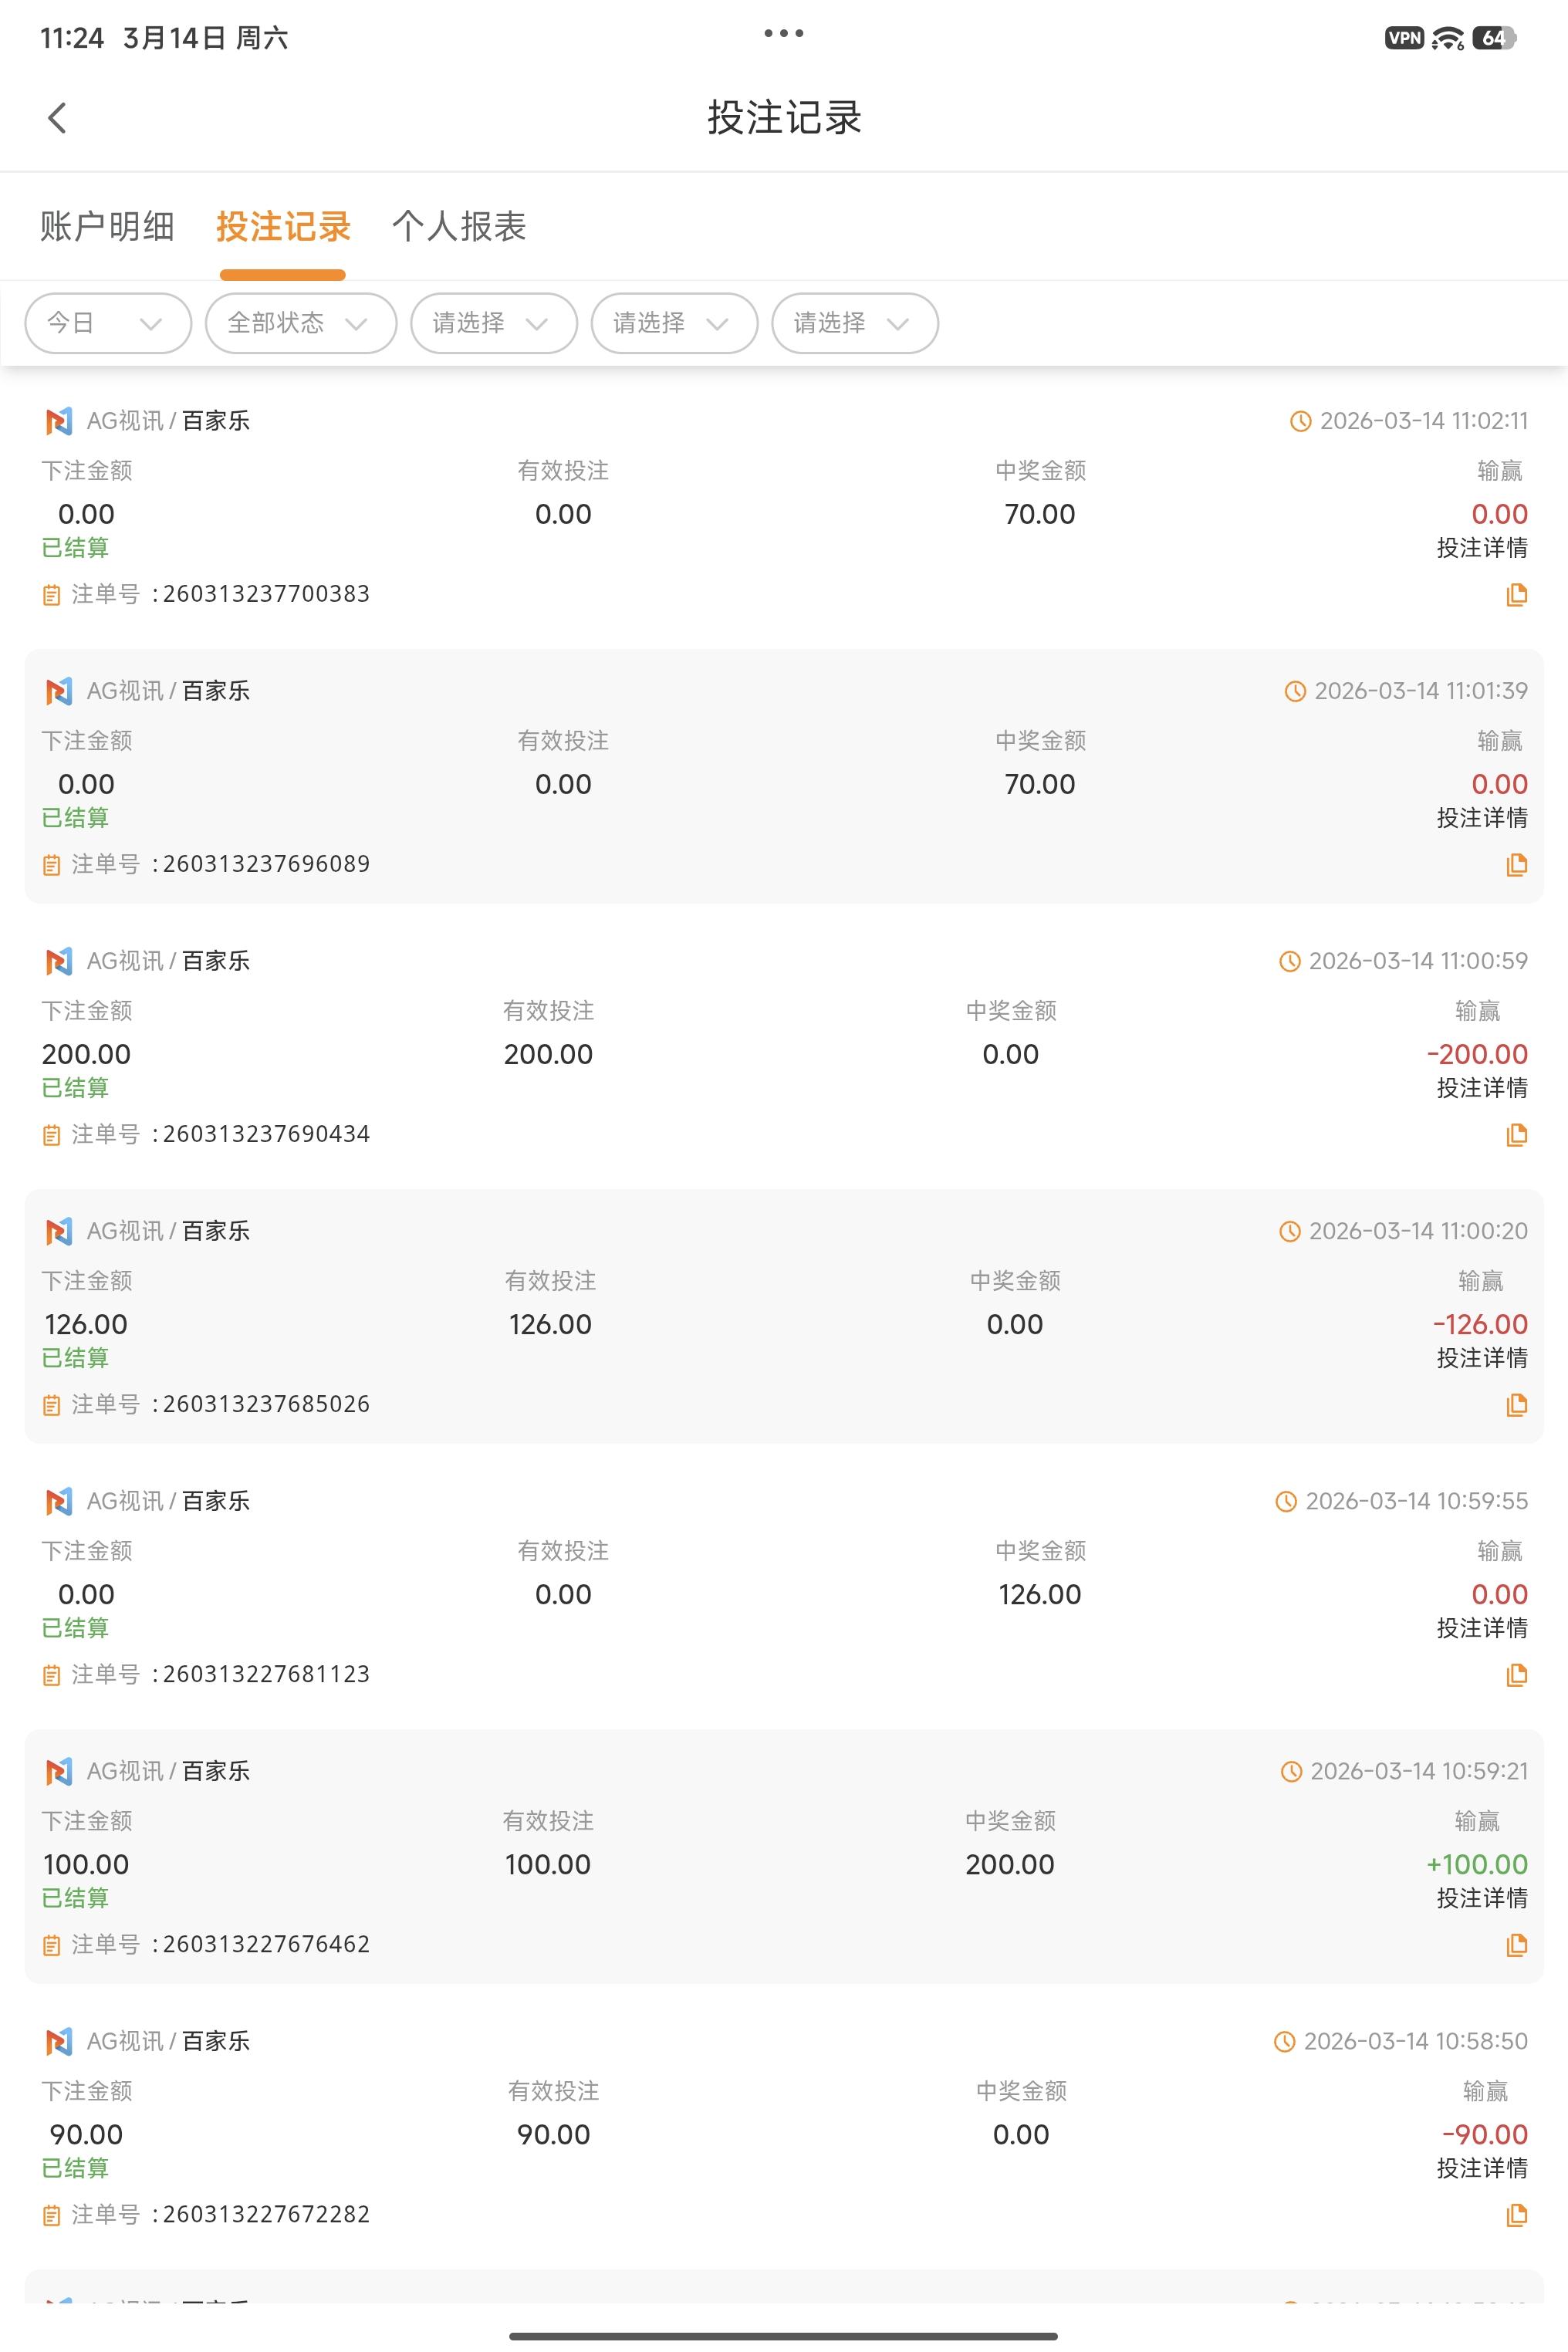Open the 今日 date filter dropdown

tap(107, 323)
